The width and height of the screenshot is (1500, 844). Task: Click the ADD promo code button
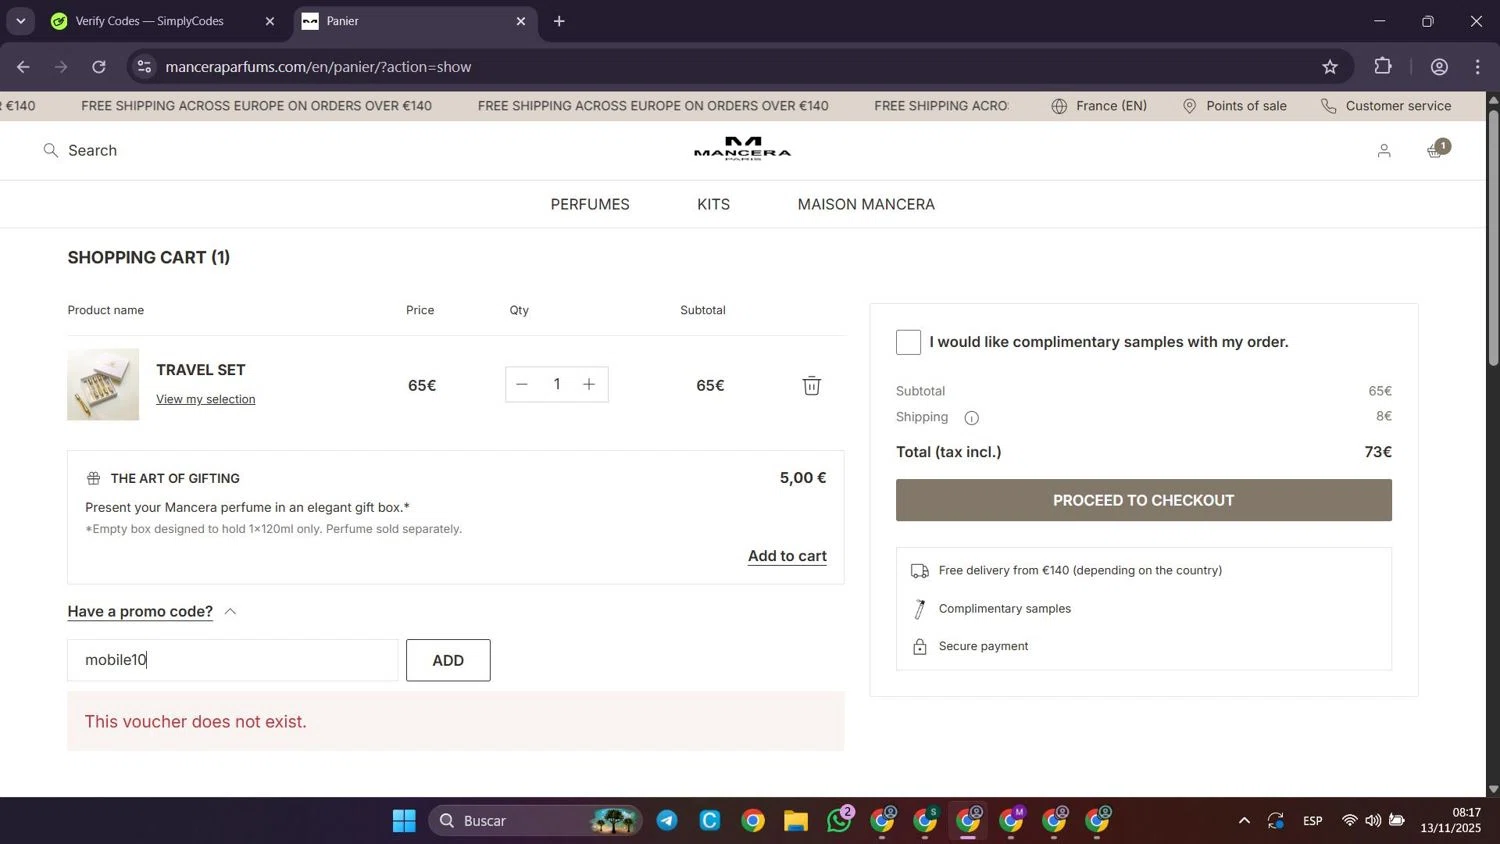pyautogui.click(x=448, y=660)
